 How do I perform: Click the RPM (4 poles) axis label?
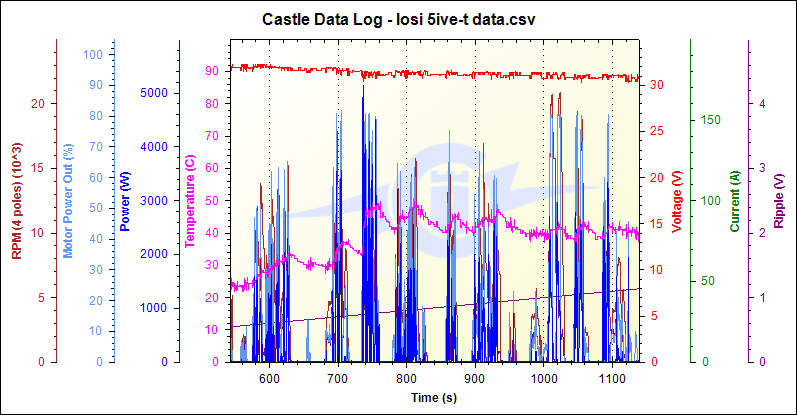pos(17,200)
